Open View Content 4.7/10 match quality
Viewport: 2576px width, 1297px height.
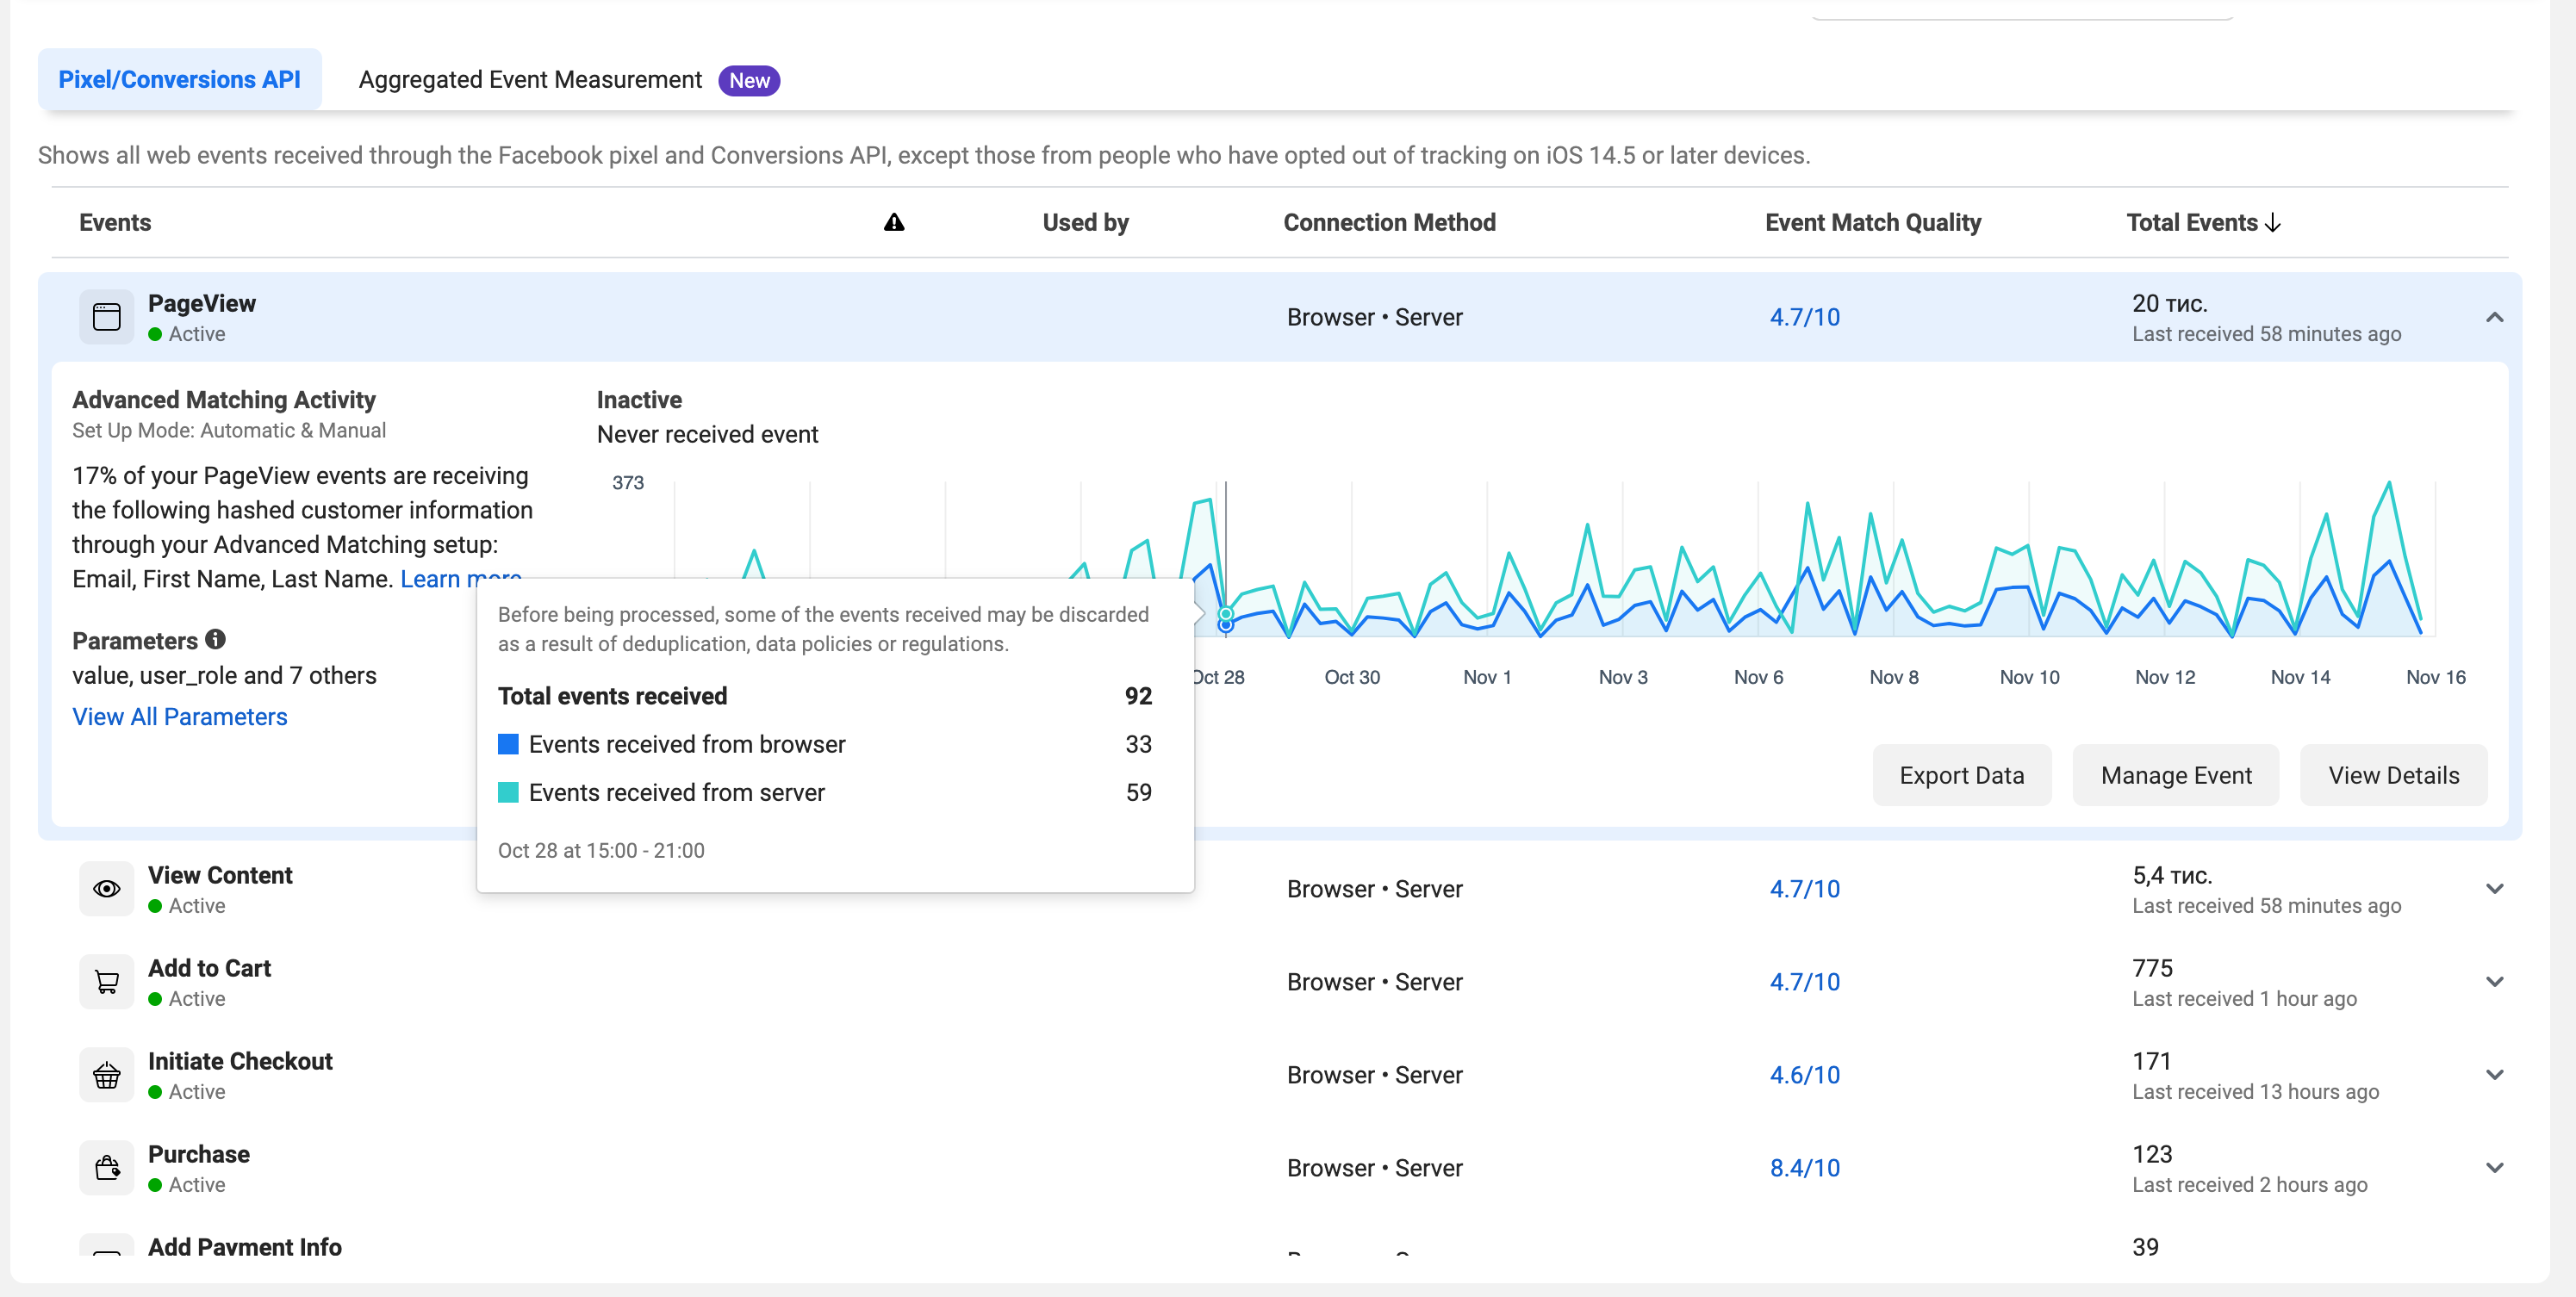click(x=1804, y=889)
